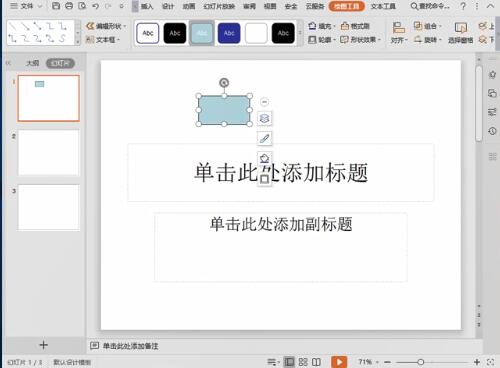500x368 pixels.
Task: Open the 动画 Animation tab
Action: (x=189, y=6)
